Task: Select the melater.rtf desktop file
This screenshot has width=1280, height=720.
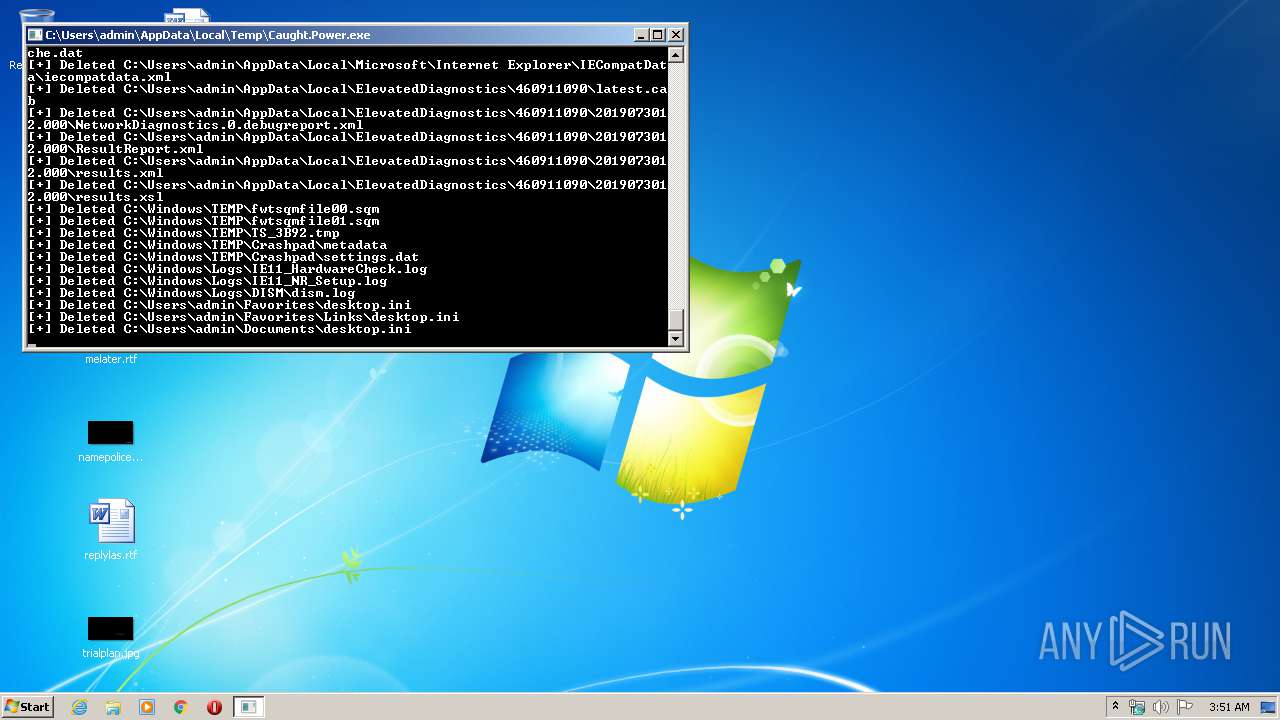Action: [x=111, y=358]
